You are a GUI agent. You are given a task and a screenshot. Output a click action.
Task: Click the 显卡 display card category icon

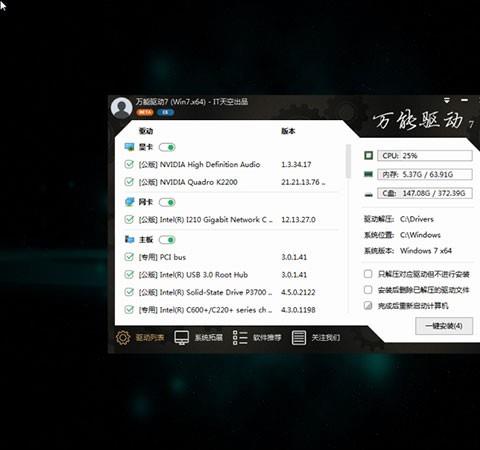point(129,147)
